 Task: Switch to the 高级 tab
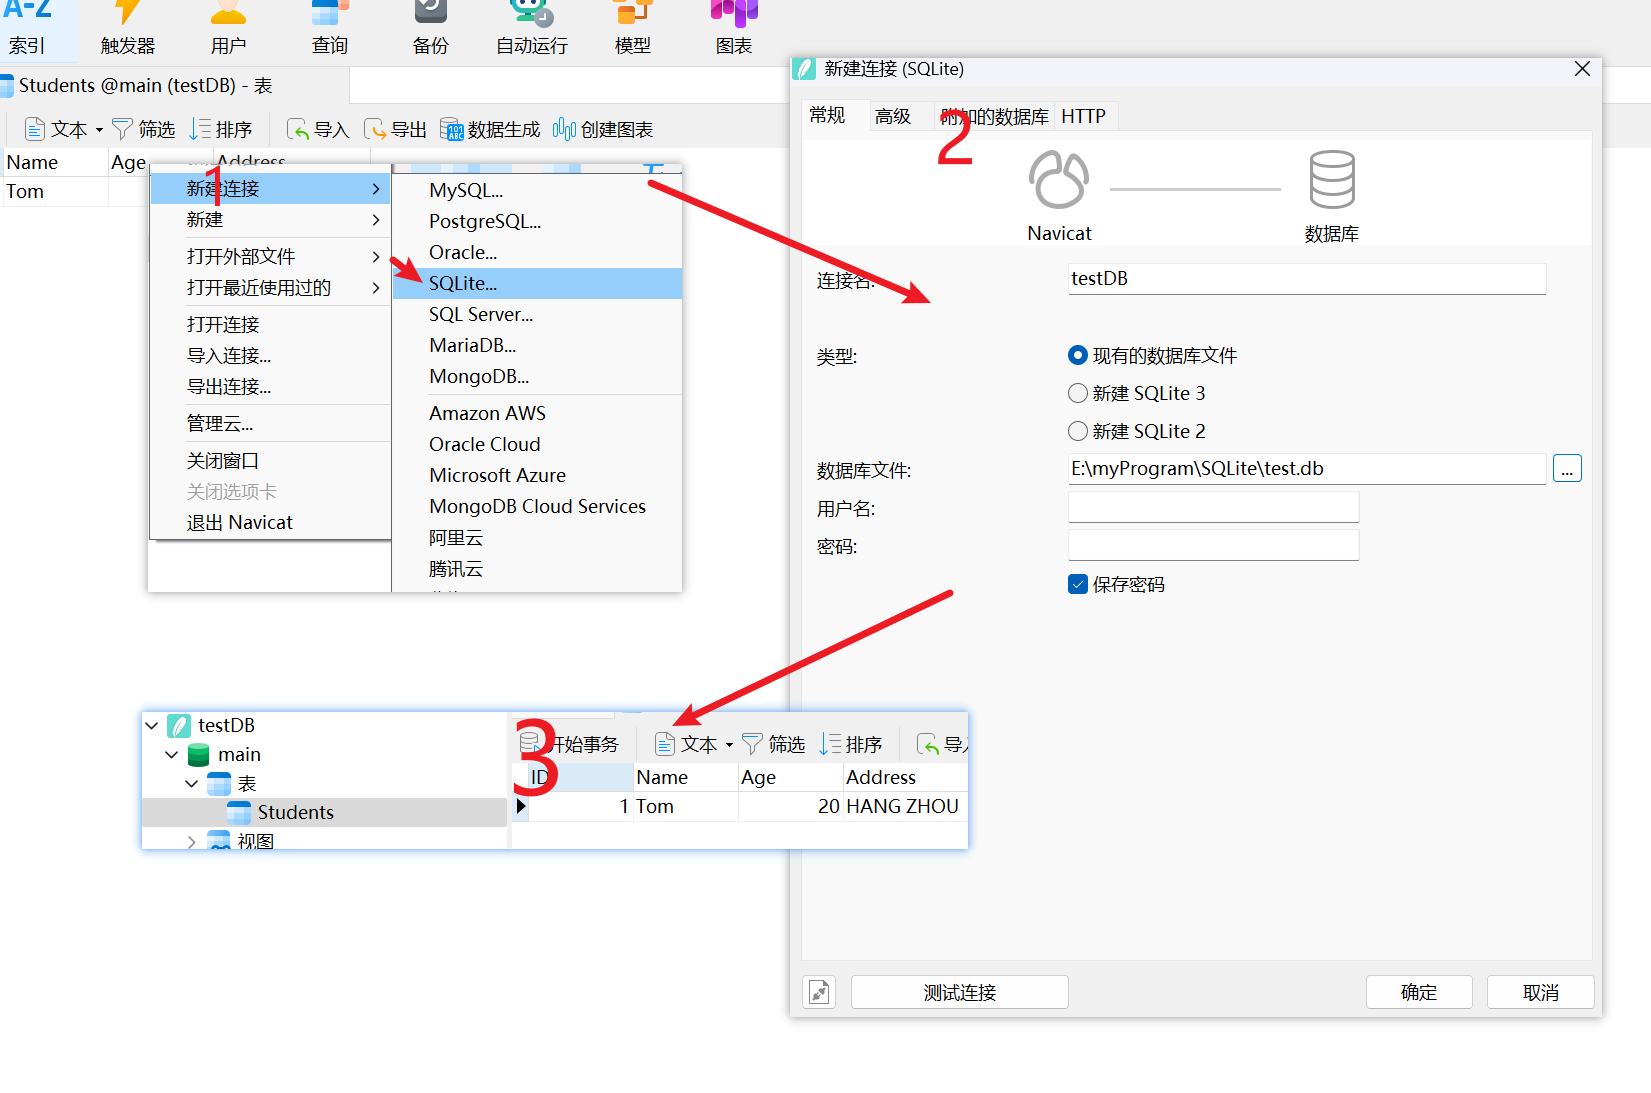893,116
